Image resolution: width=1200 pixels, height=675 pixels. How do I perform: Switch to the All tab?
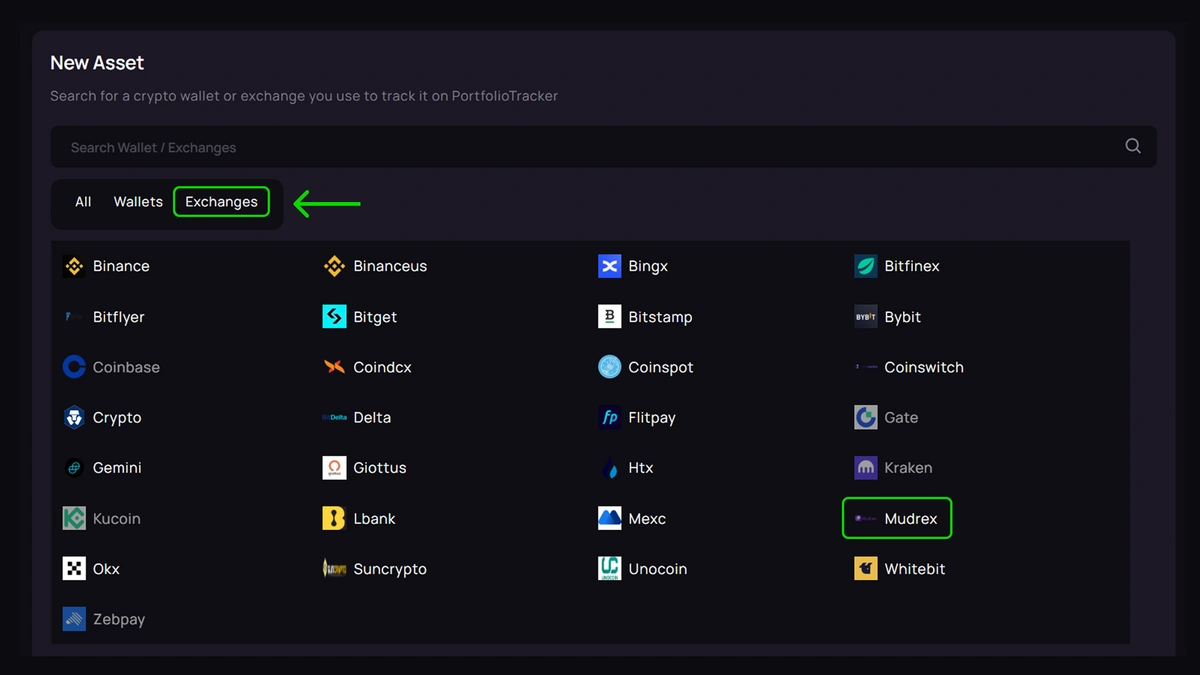83,202
